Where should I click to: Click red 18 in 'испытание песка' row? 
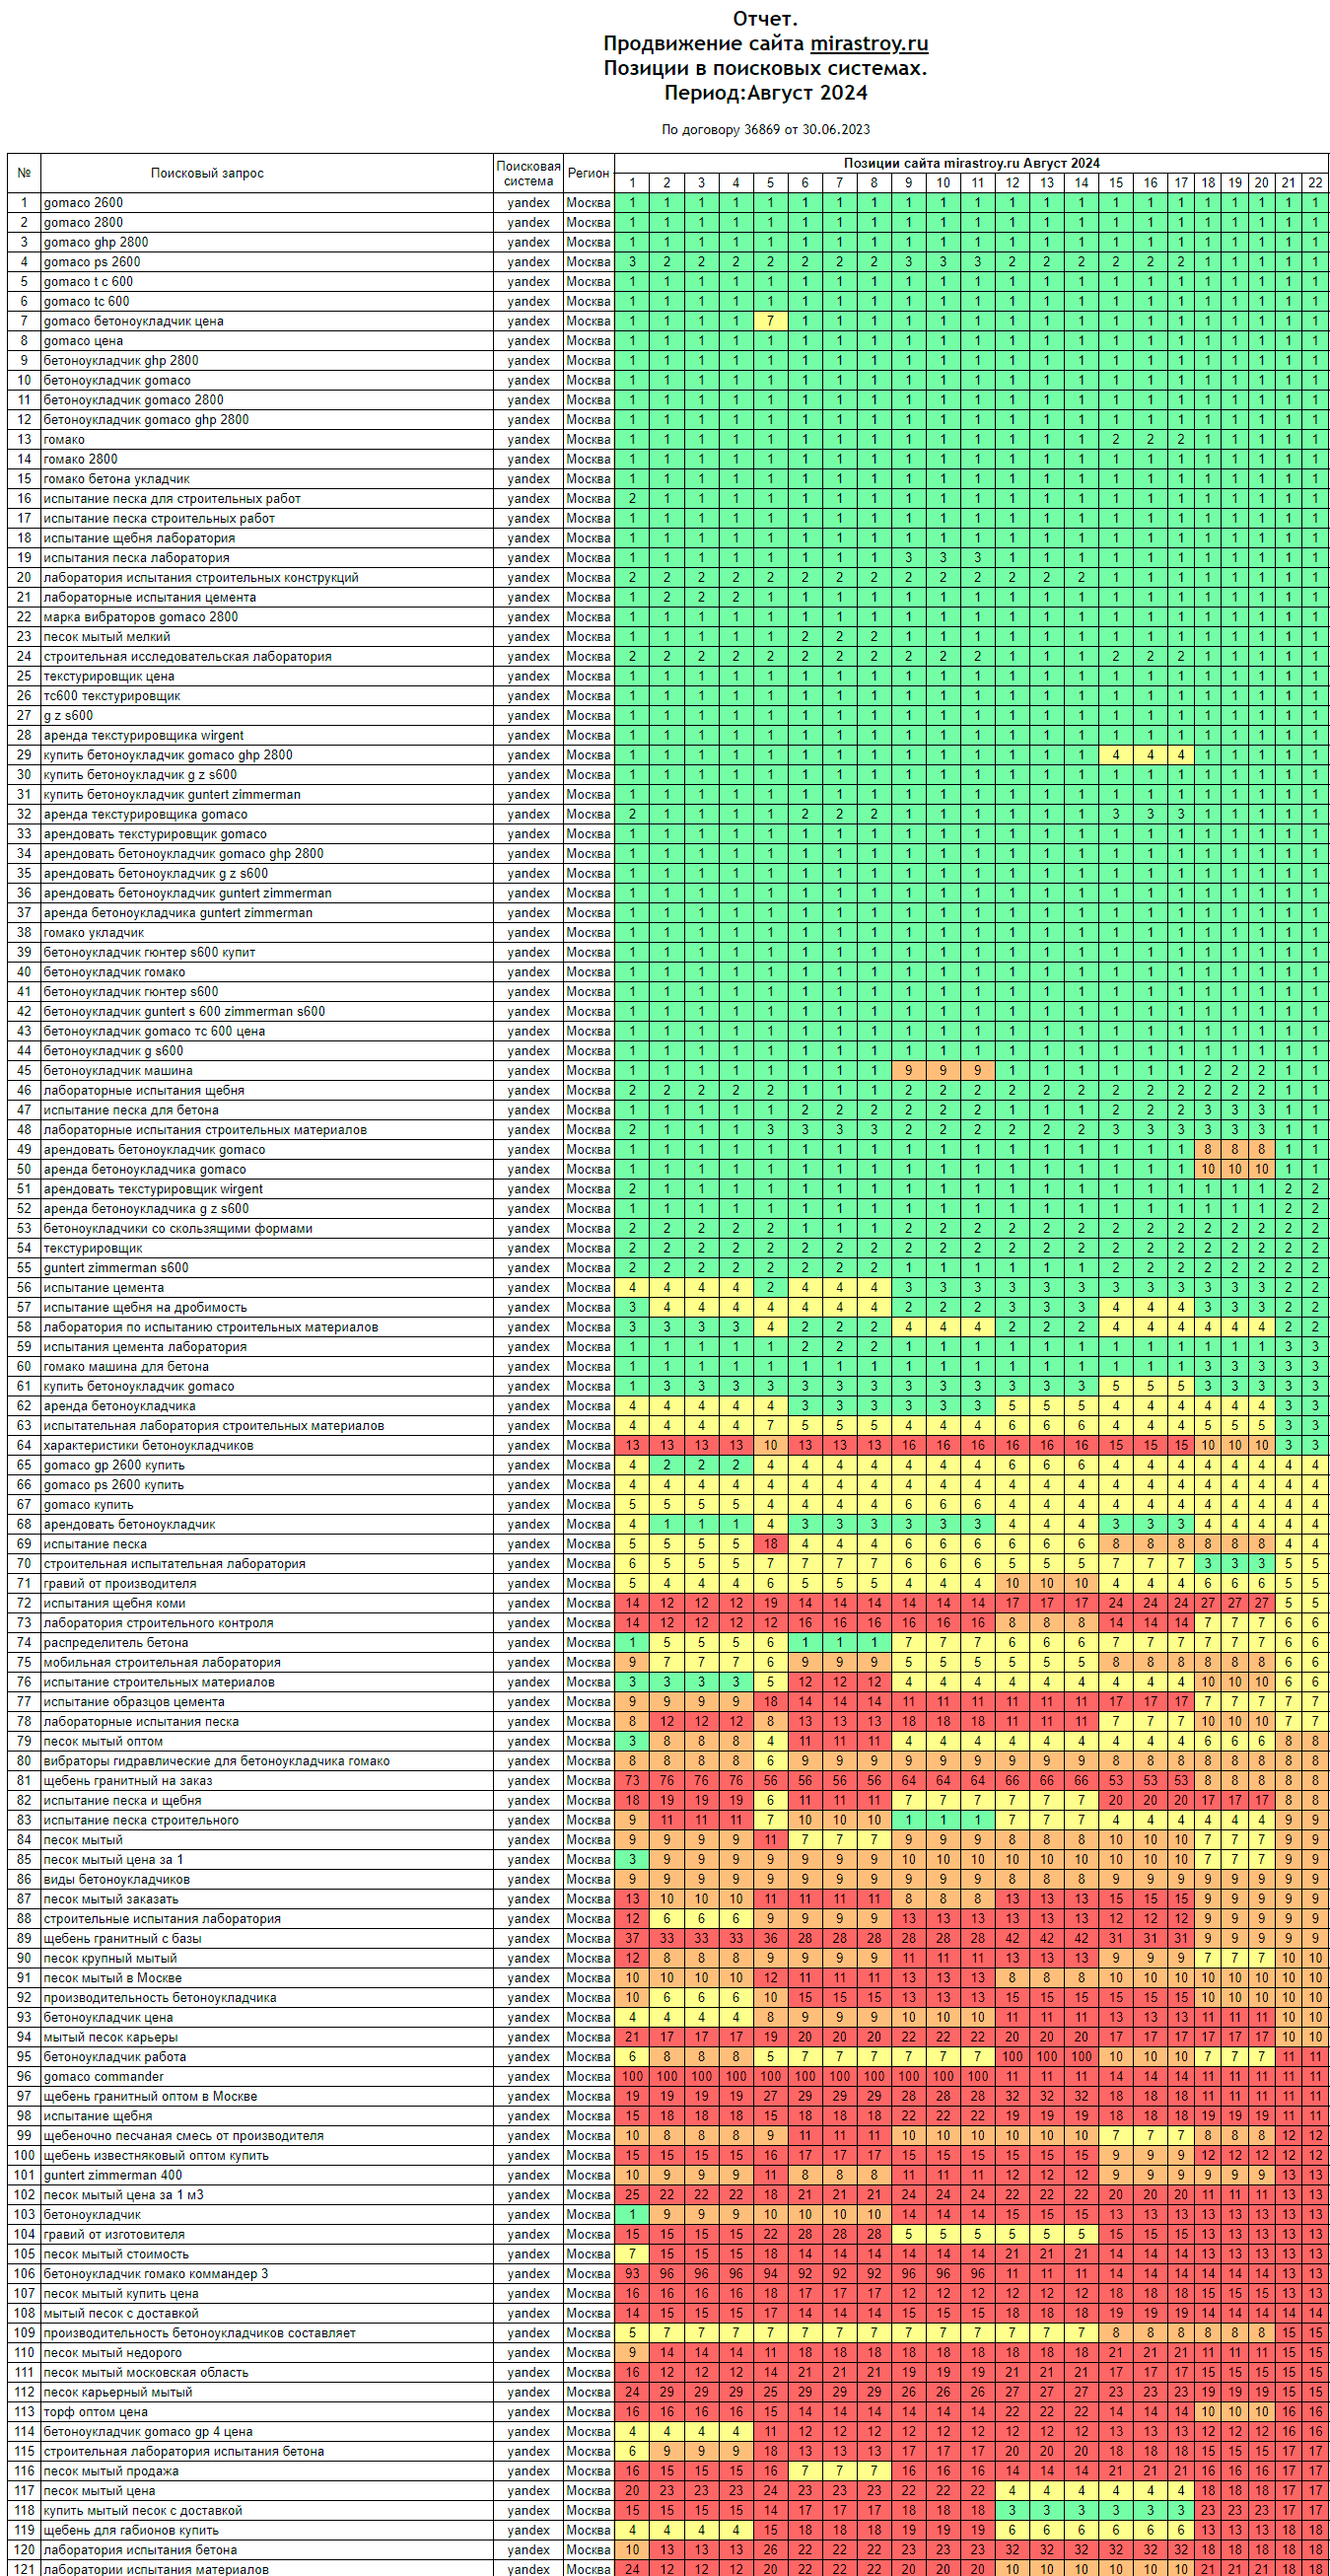point(770,1545)
